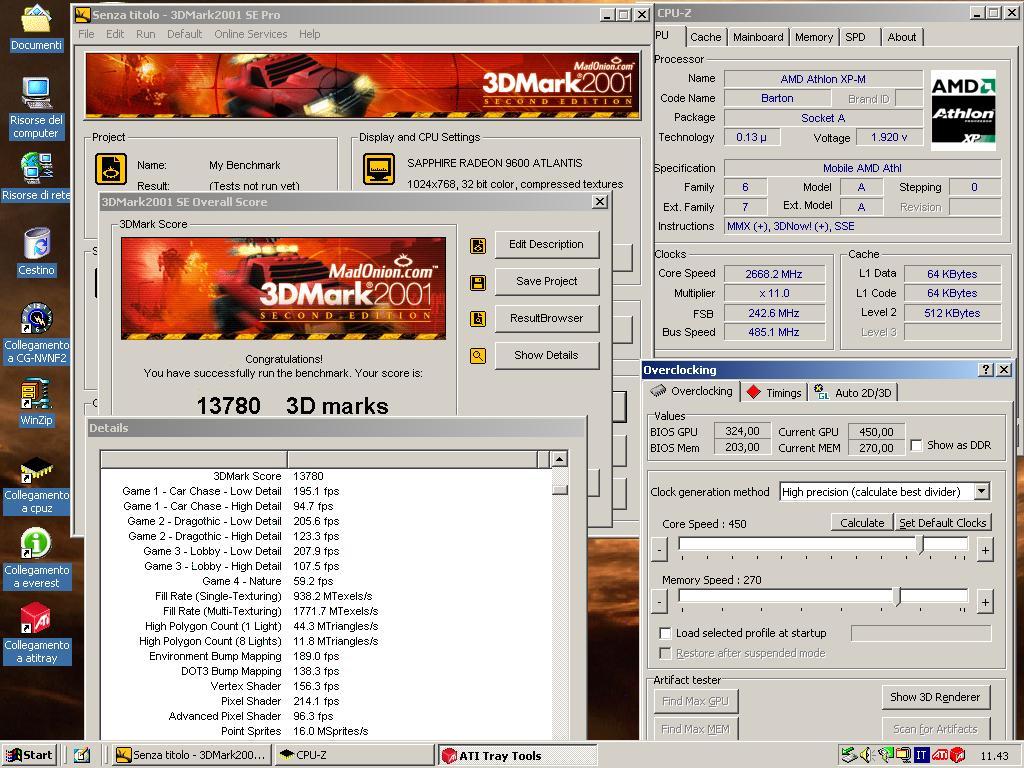Click the Show Details button
The height and width of the screenshot is (768, 1024).
point(547,355)
